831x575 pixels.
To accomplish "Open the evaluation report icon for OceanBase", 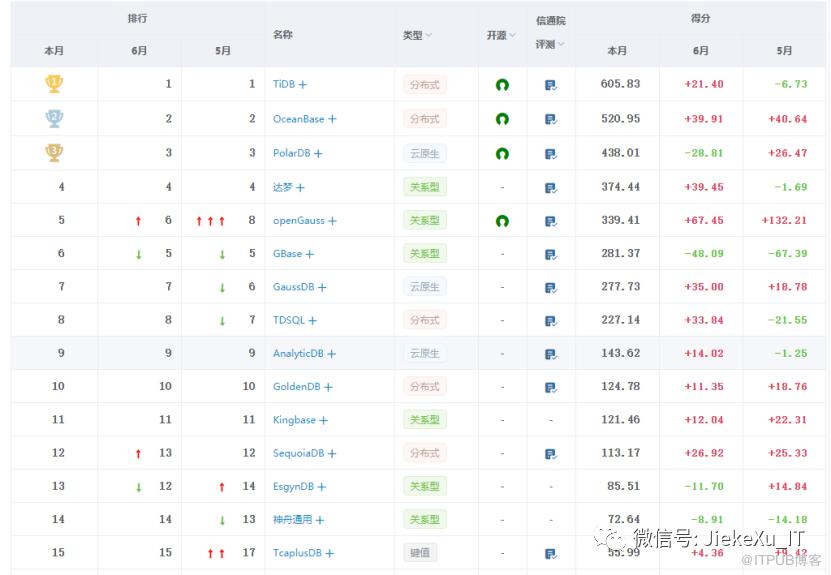I will (551, 120).
